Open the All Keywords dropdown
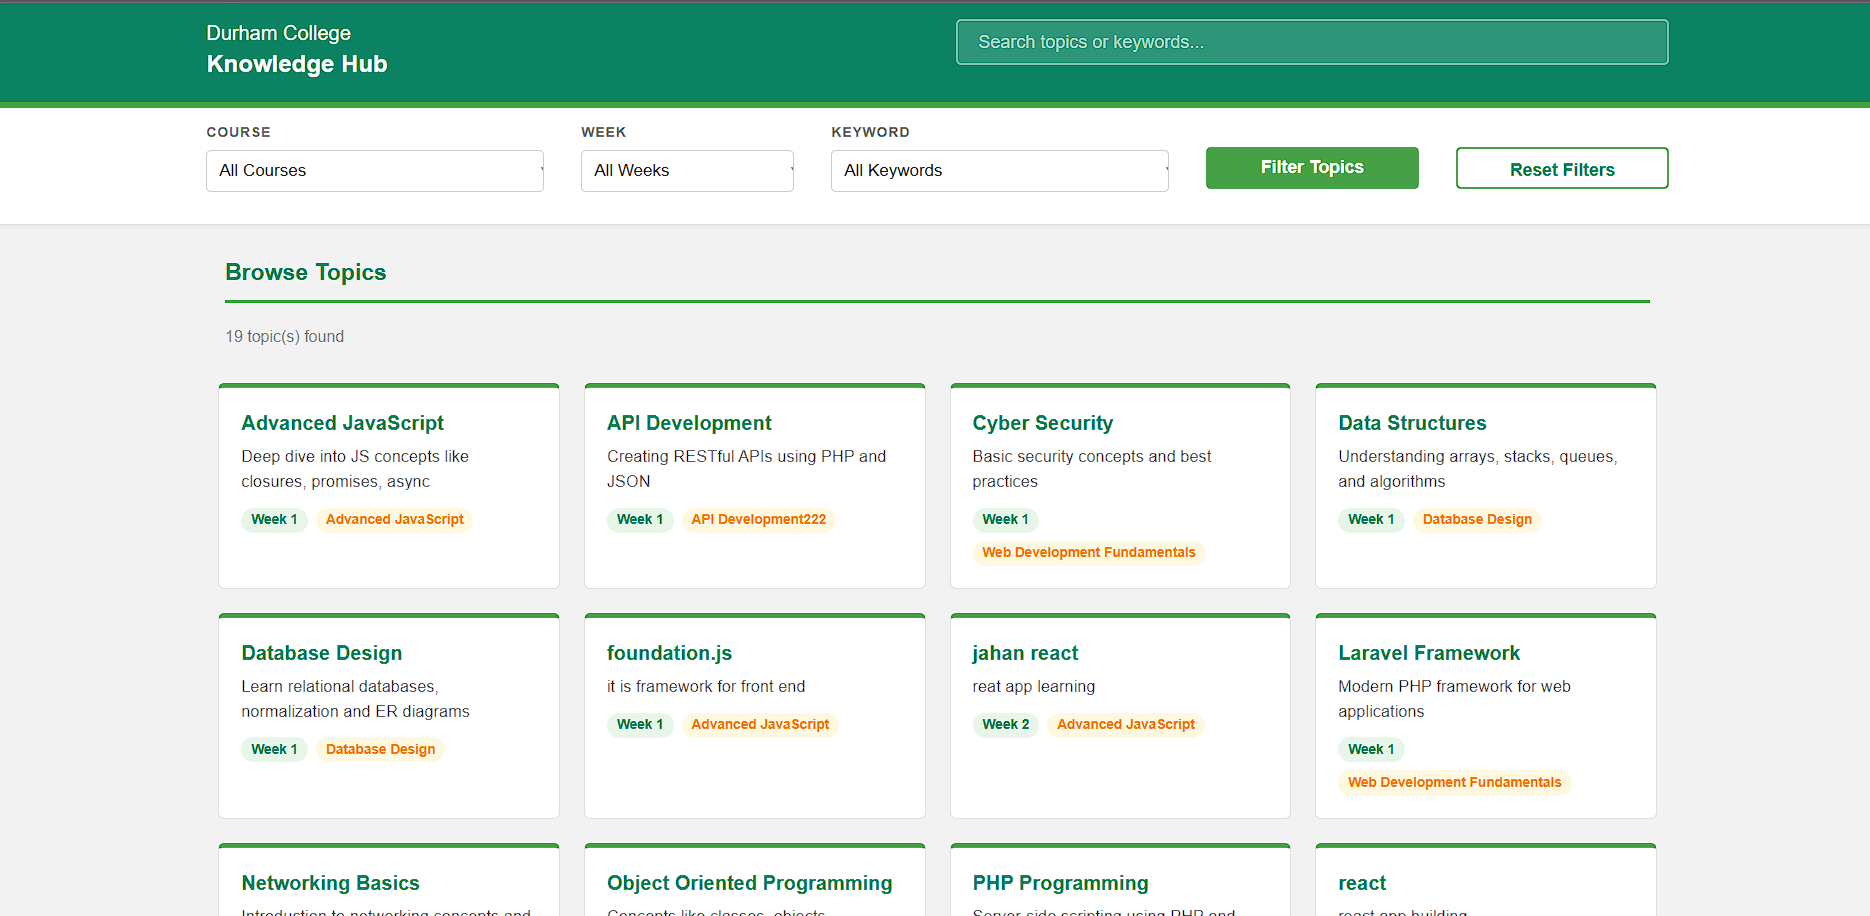 (x=998, y=171)
